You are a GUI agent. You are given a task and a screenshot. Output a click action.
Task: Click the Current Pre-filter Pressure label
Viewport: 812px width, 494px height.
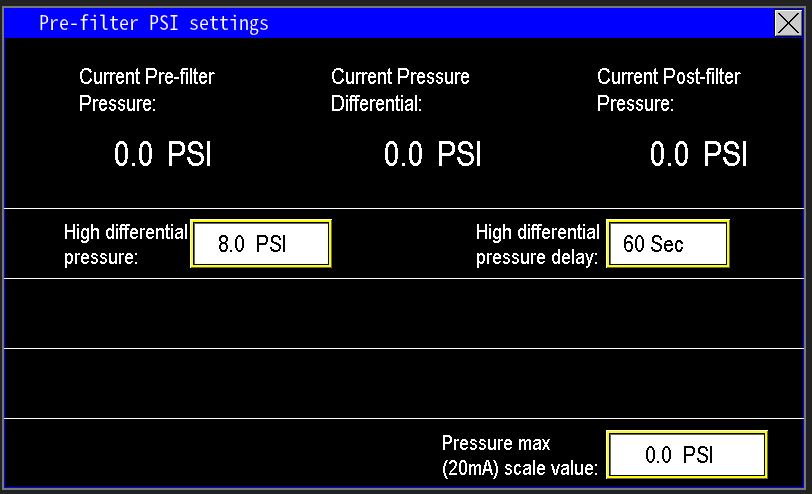(146, 90)
